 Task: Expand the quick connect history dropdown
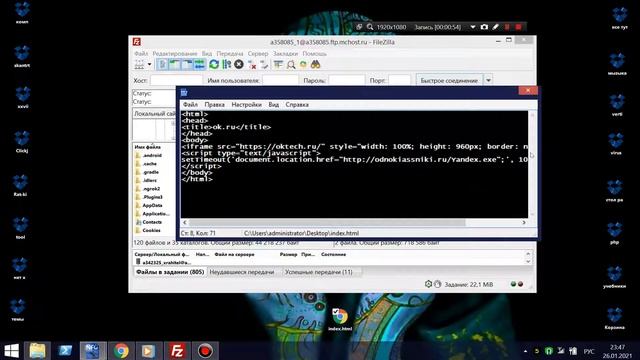coord(488,80)
